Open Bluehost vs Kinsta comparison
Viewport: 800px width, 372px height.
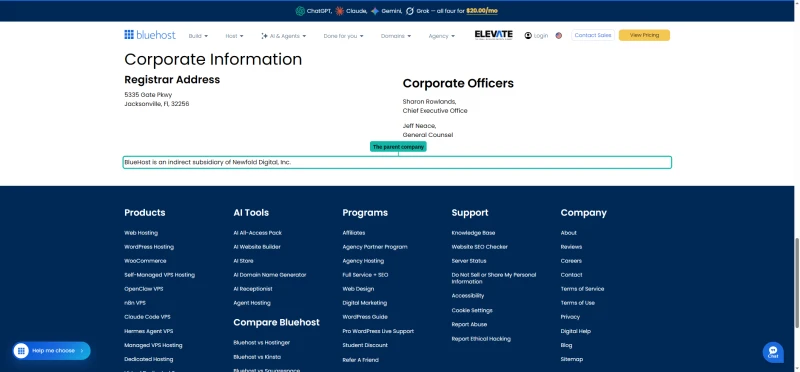click(x=257, y=357)
